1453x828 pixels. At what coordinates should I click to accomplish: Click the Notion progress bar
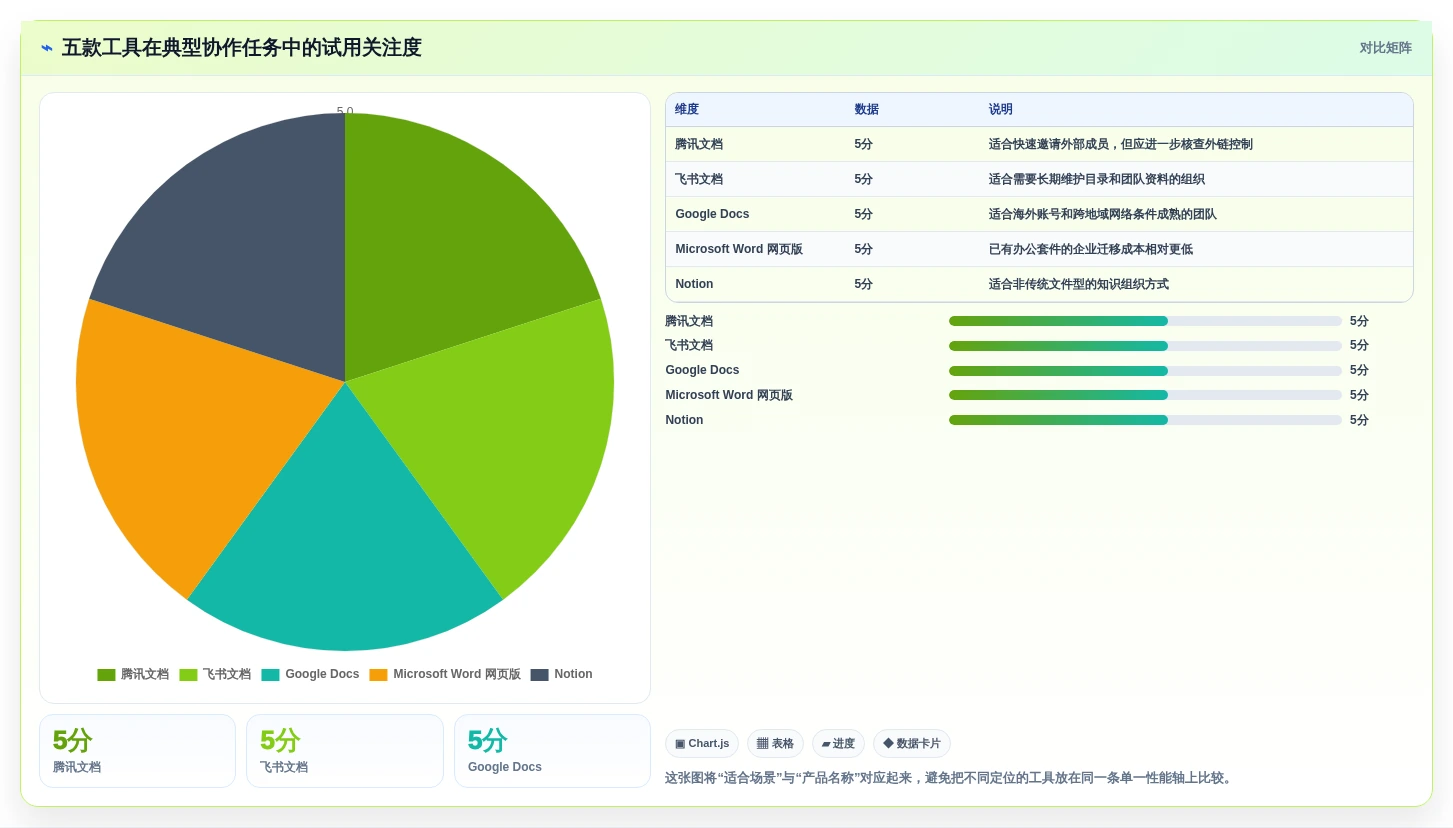coord(1145,420)
